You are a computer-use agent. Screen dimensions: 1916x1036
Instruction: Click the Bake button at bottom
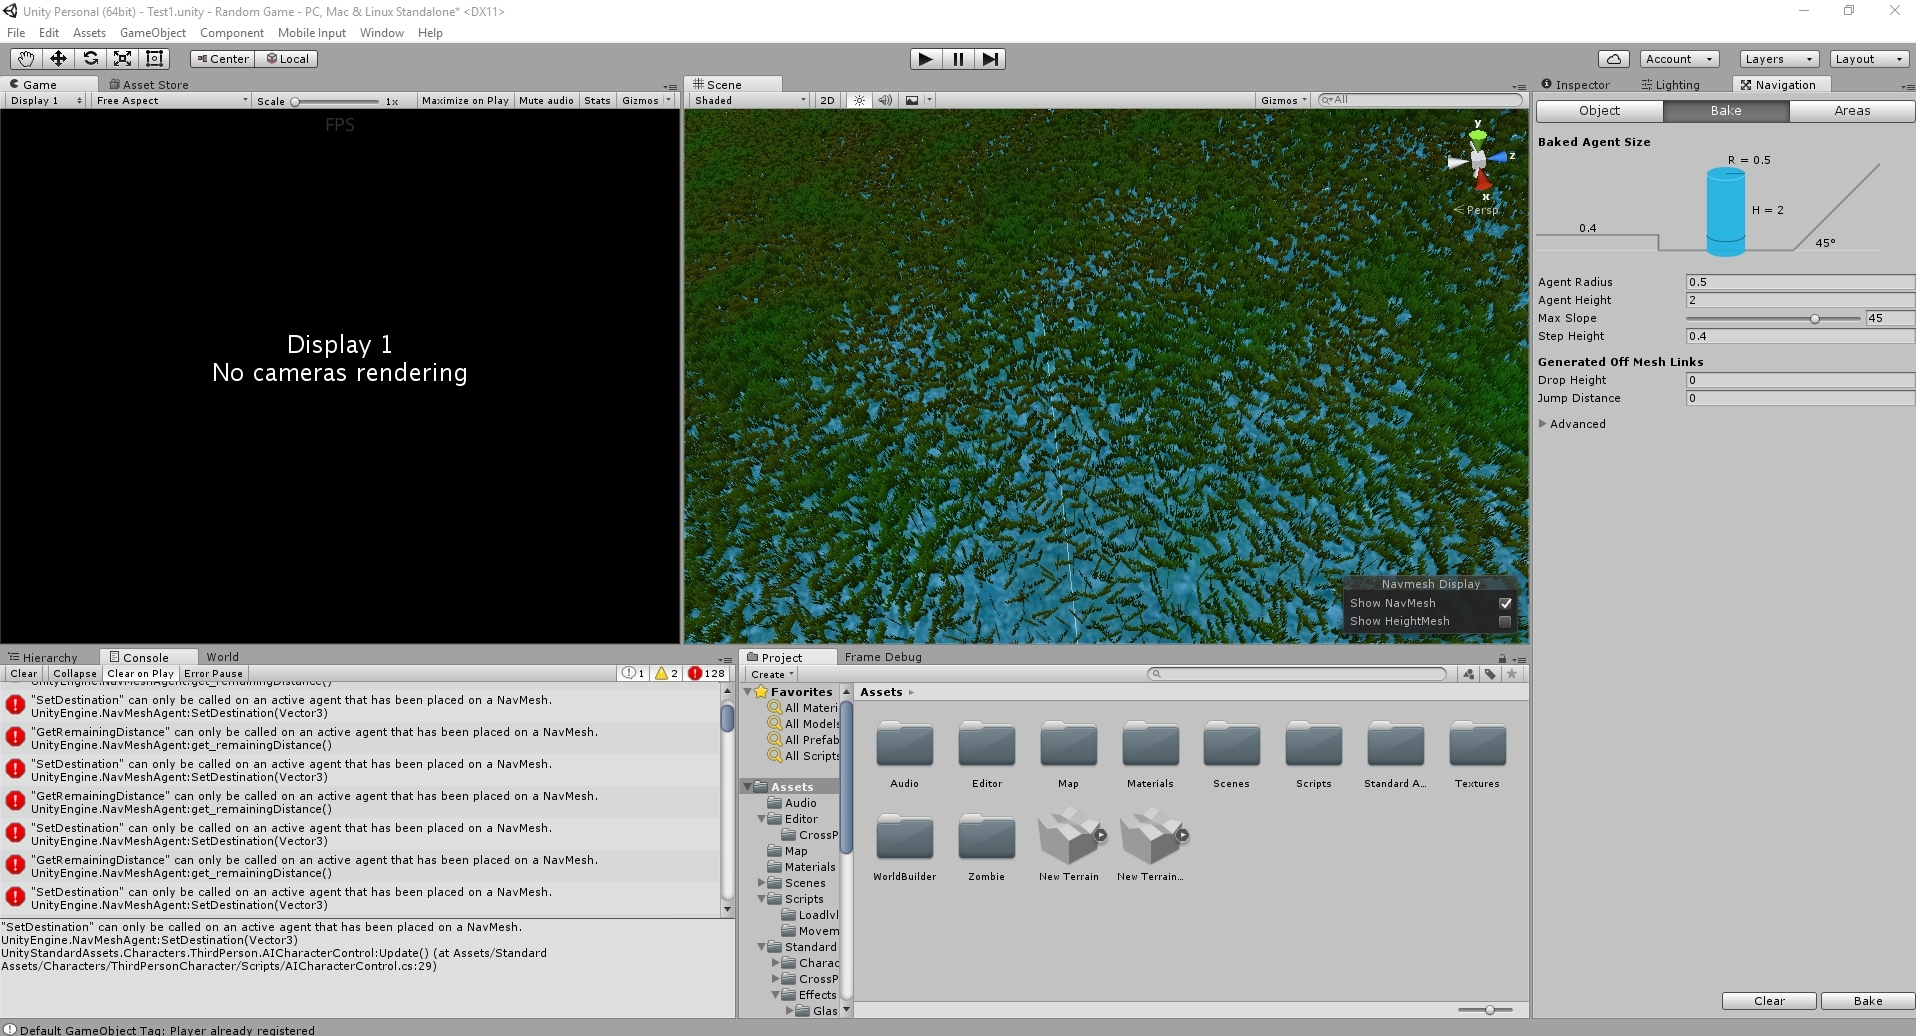1867,1001
